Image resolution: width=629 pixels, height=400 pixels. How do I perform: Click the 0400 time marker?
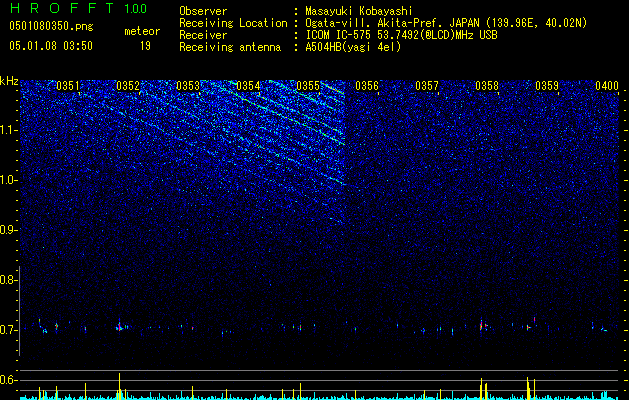pos(607,86)
